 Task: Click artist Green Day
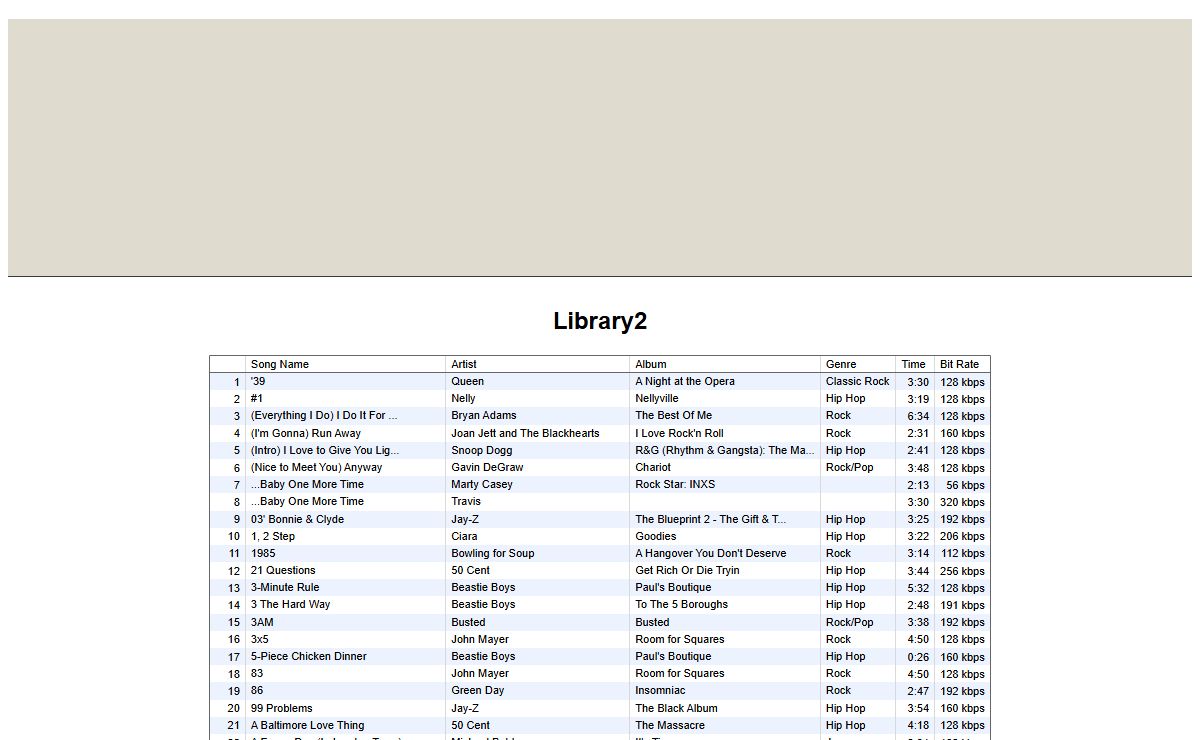click(480, 690)
